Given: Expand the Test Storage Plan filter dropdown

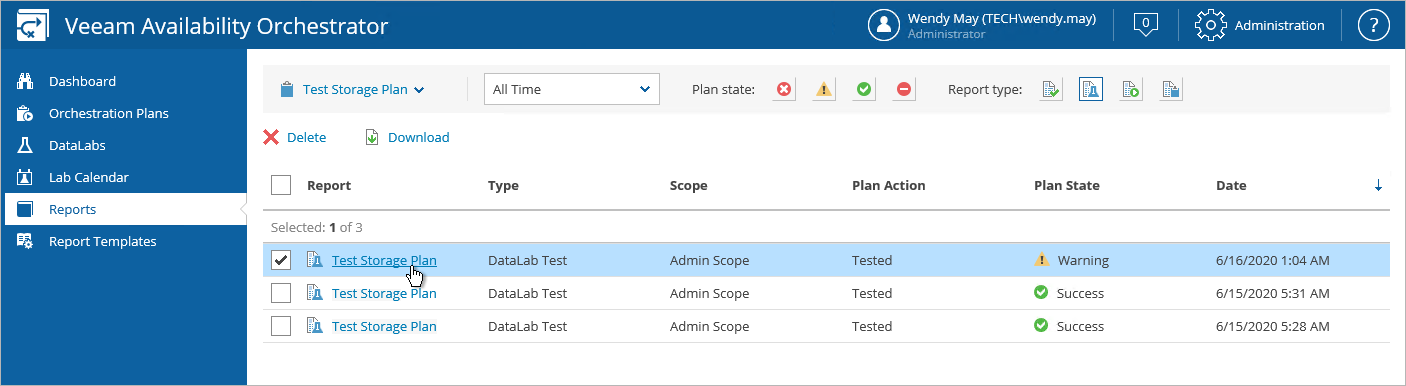Looking at the screenshot, I should [x=352, y=89].
